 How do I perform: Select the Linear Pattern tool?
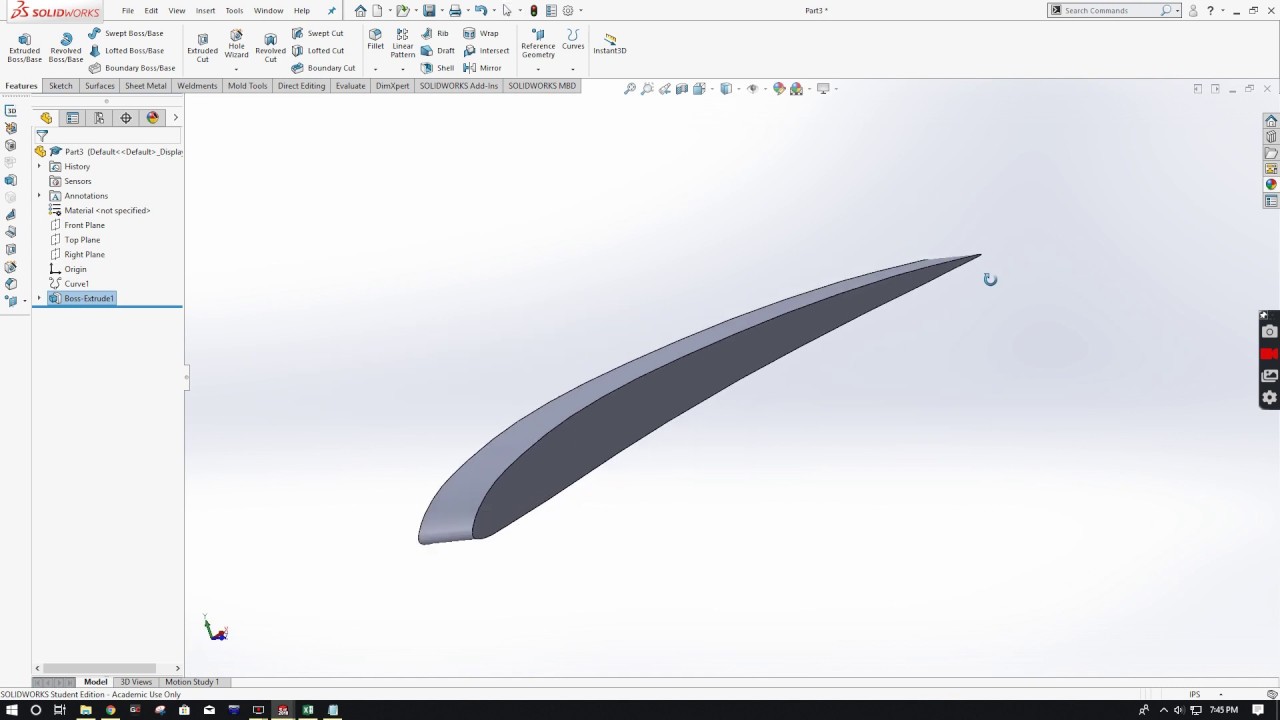(403, 43)
